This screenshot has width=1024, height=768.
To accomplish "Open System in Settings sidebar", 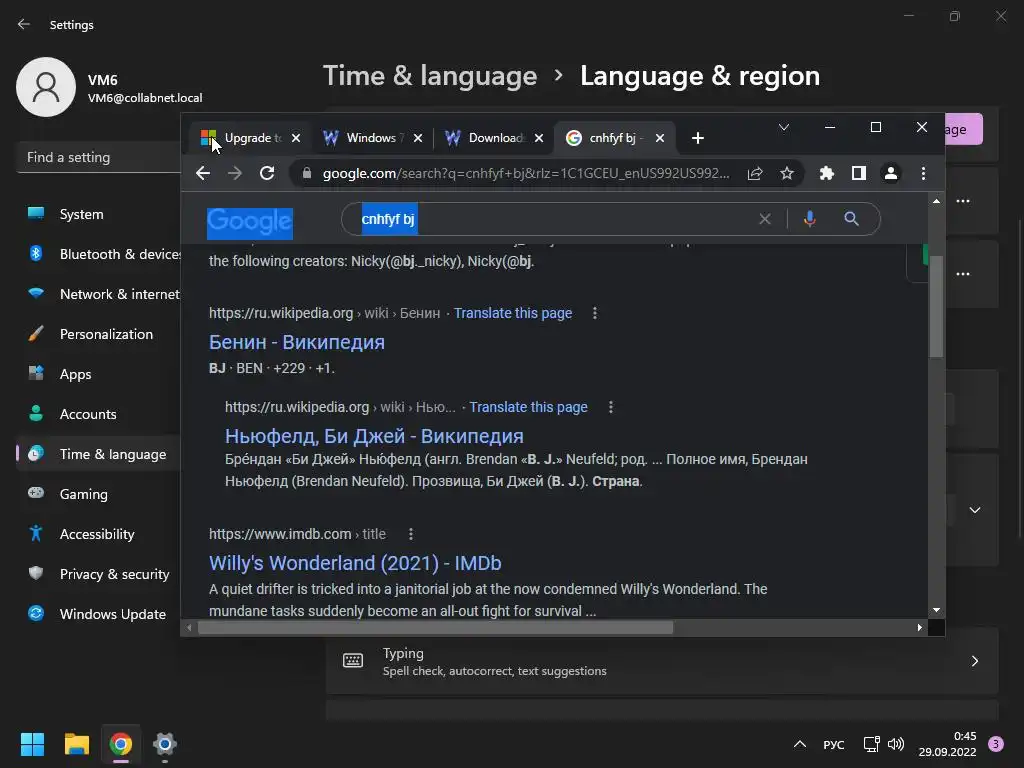I will (98, 214).
